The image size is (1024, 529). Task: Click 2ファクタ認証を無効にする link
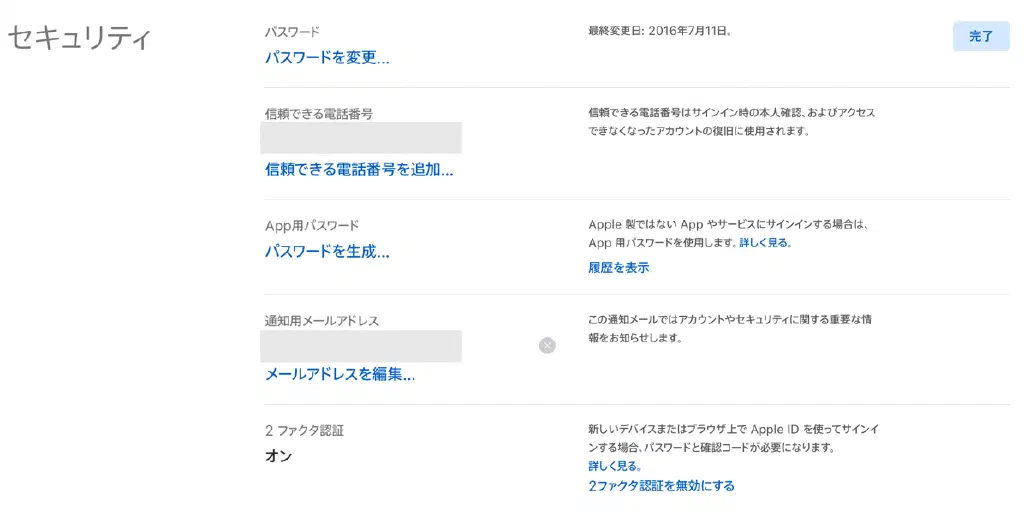pyautogui.click(x=661, y=486)
